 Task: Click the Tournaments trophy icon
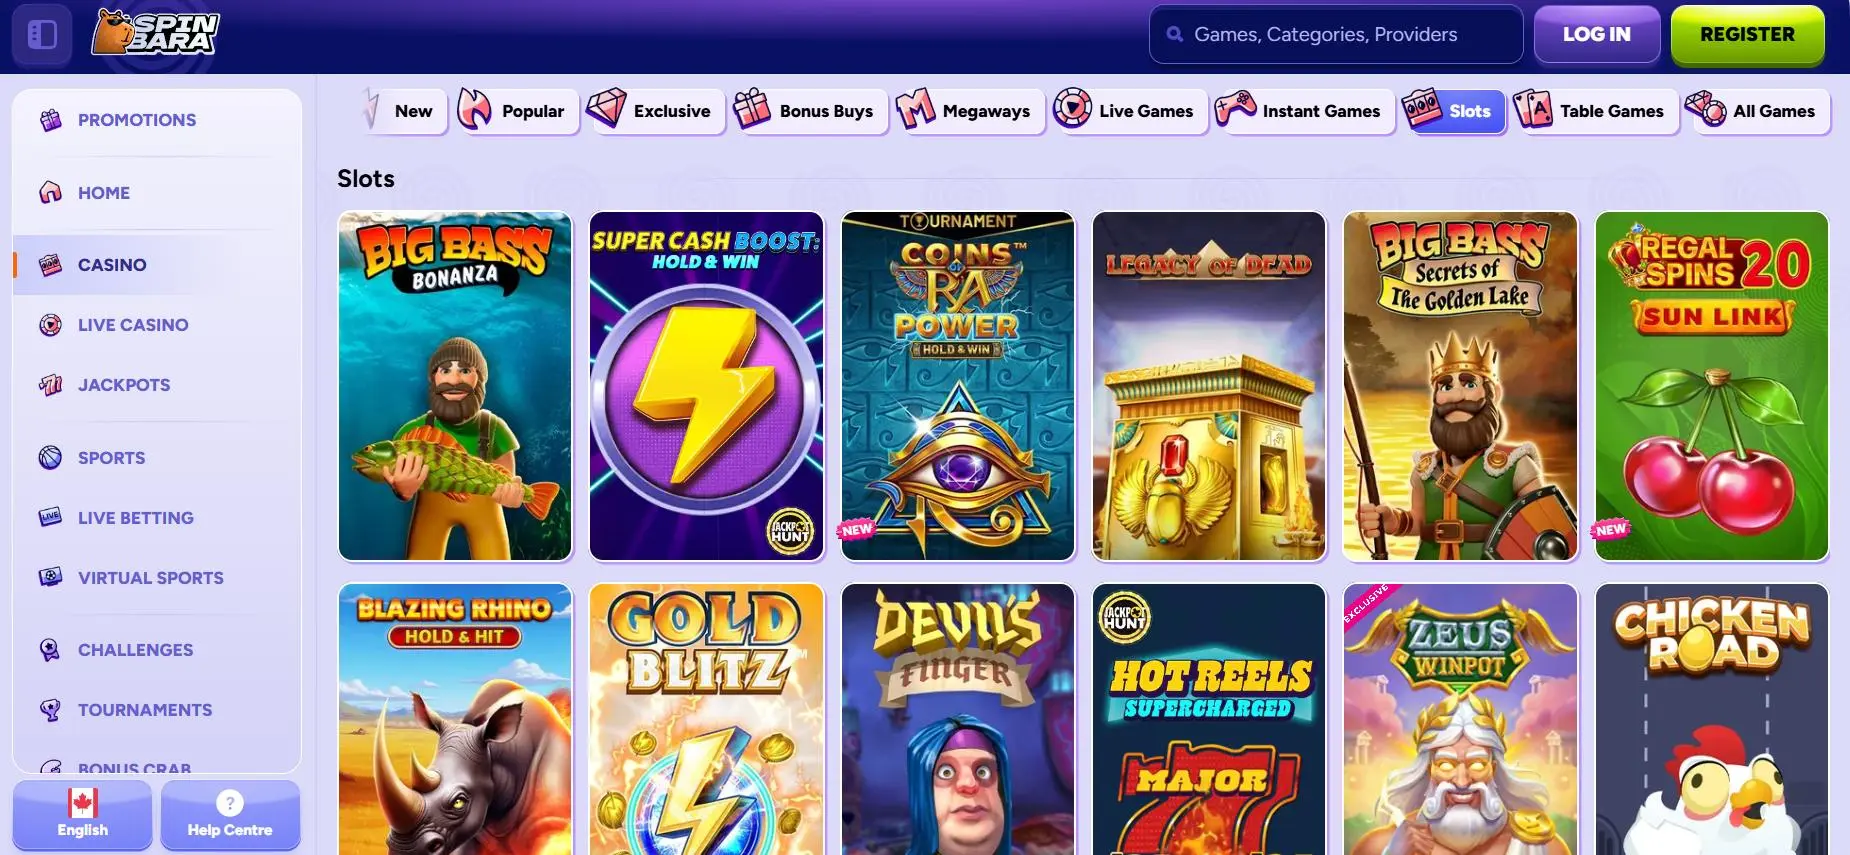(51, 710)
